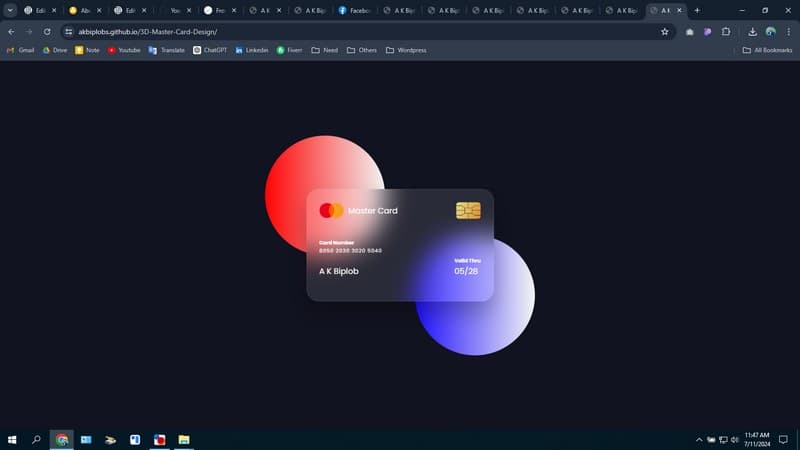This screenshot has height=450, width=800.
Task: Click the Master Card text on card
Action: click(372, 211)
